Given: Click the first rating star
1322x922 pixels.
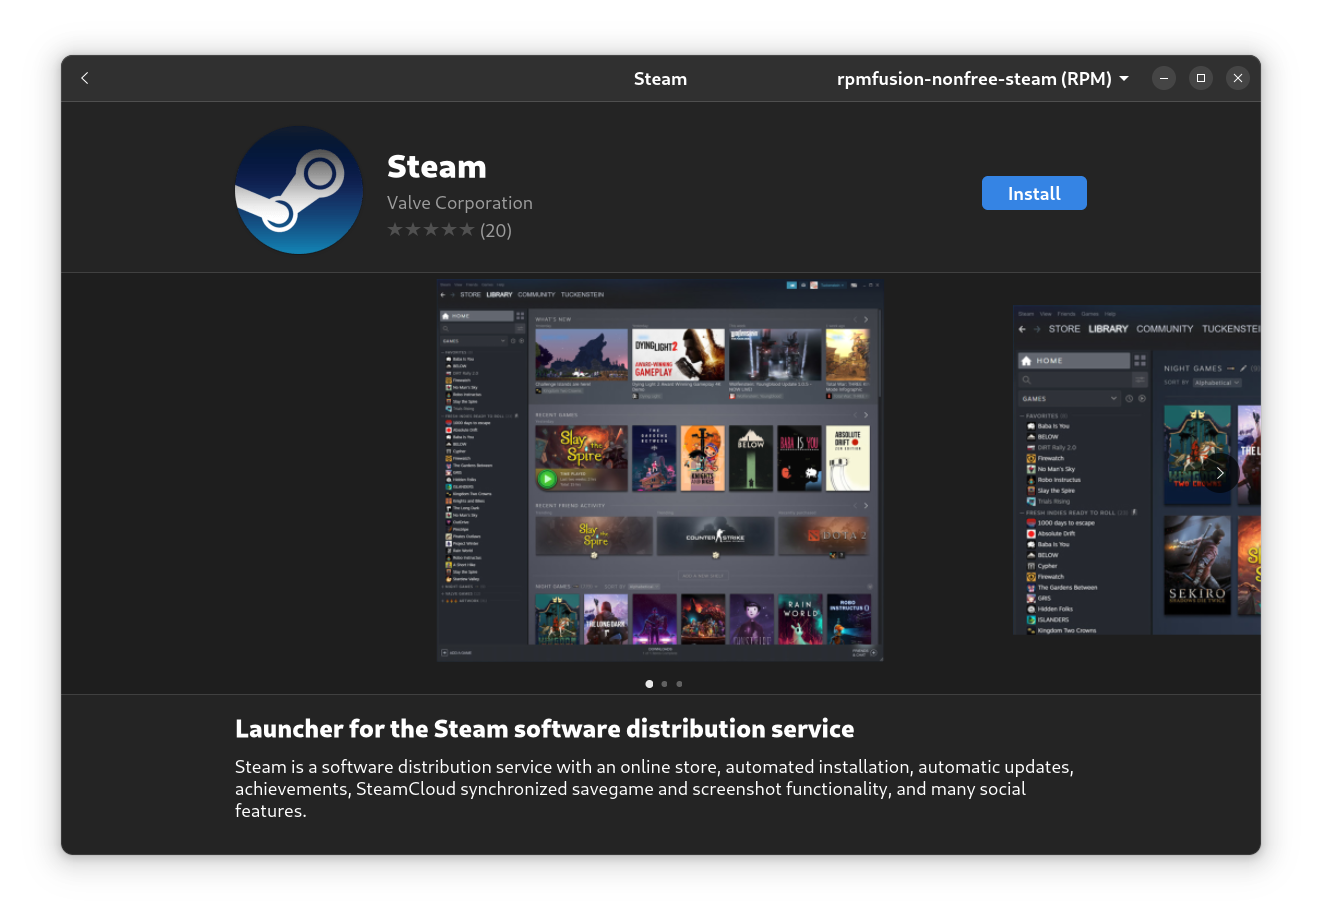Looking at the screenshot, I should pos(395,229).
